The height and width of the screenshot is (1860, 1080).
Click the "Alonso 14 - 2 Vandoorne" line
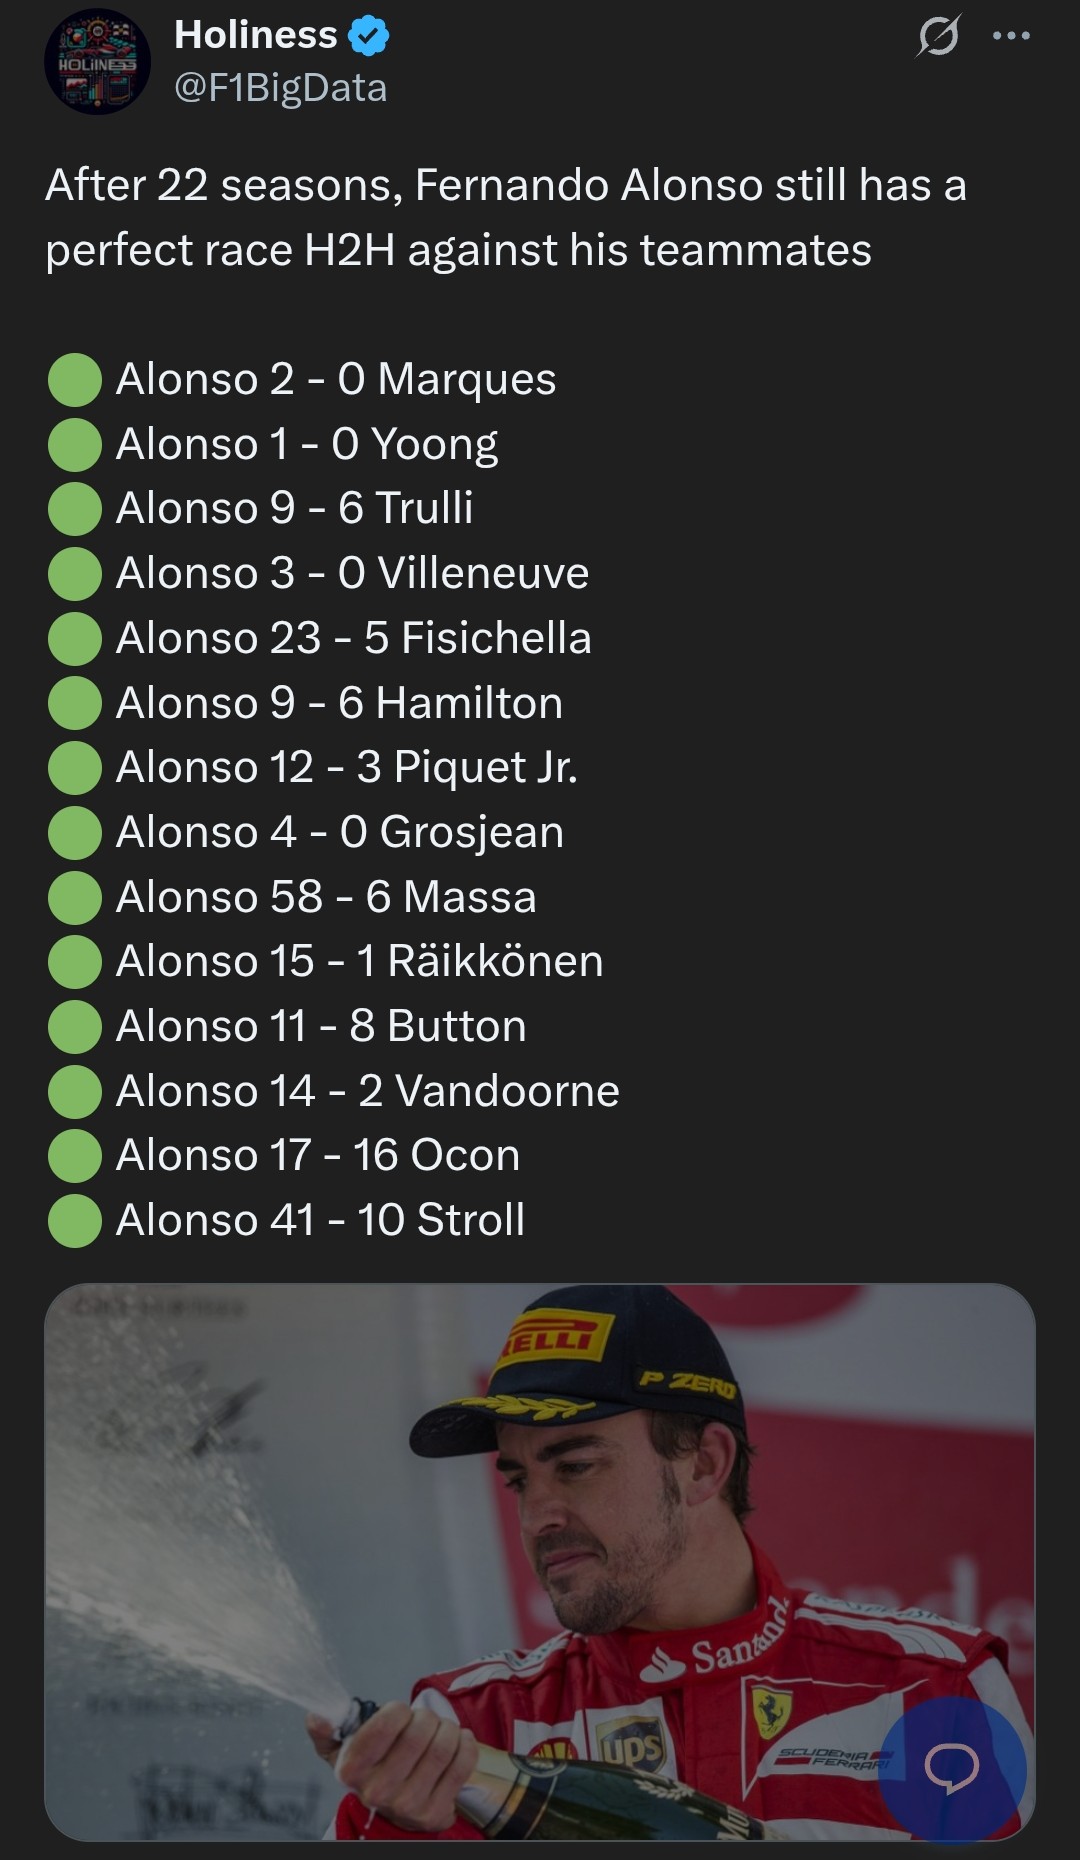point(367,1091)
